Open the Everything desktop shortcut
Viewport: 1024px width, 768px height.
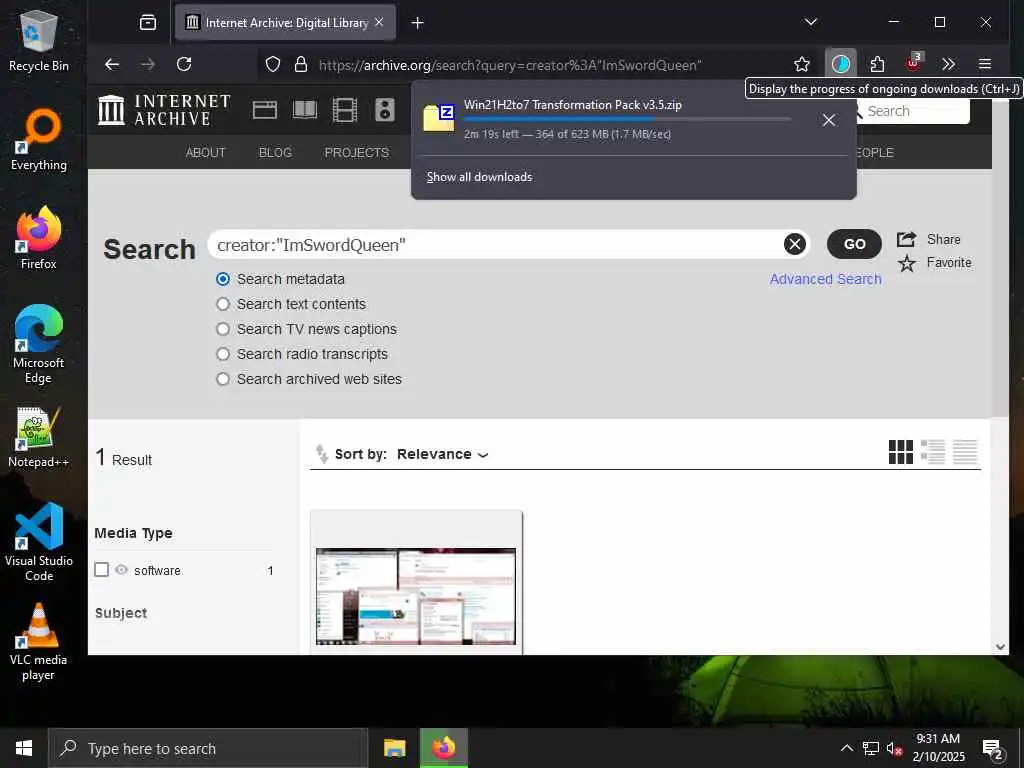(38, 140)
